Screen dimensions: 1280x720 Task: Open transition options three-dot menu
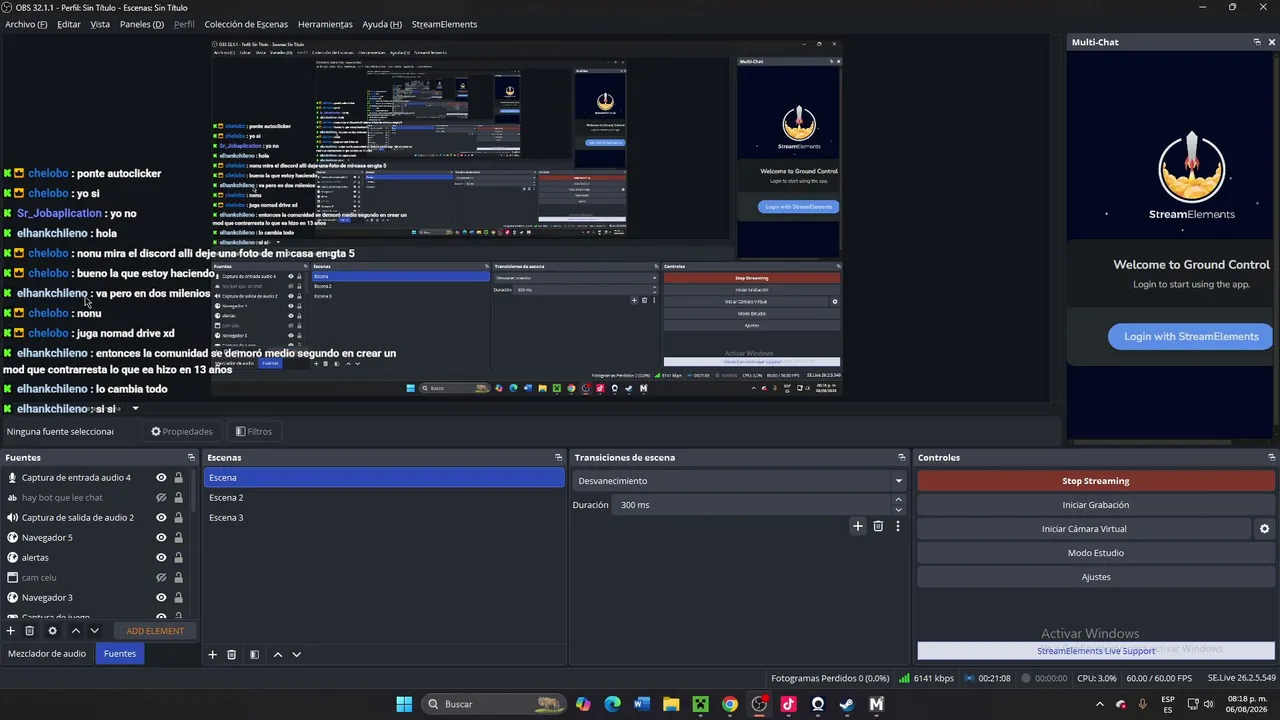897,526
